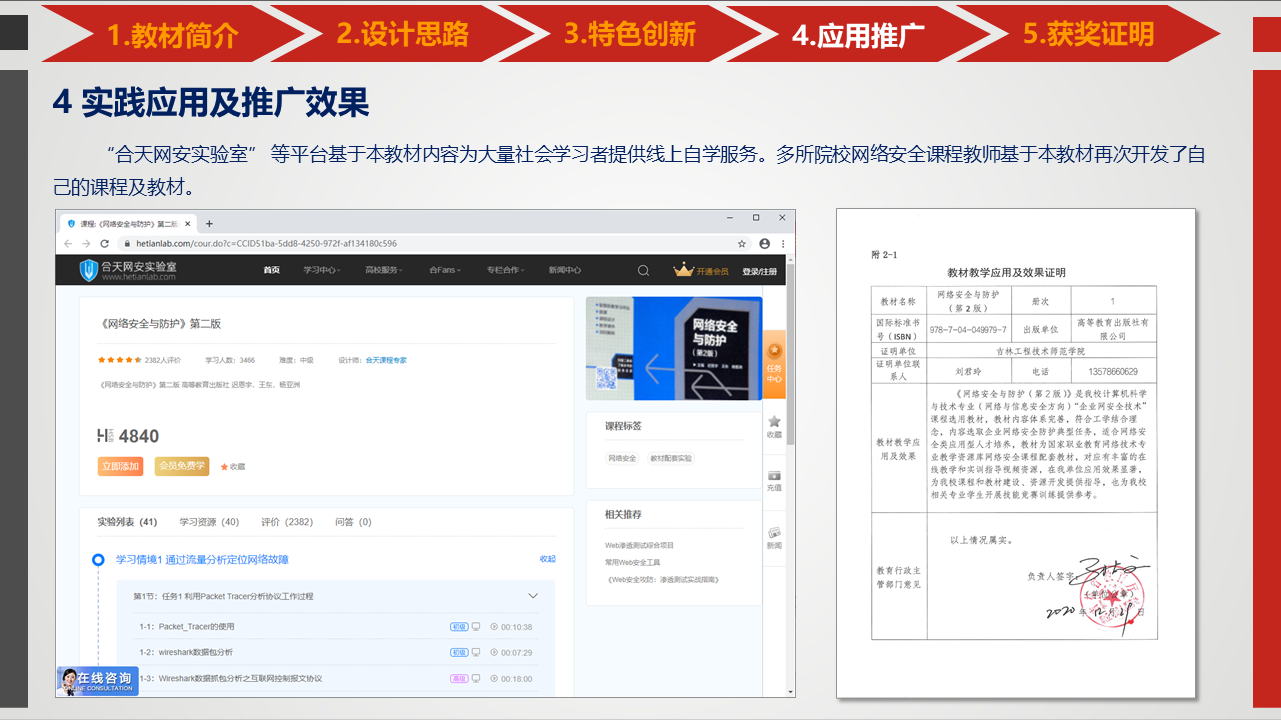The height and width of the screenshot is (720, 1281).
Task: Click the 网络安全 course tag
Action: pos(622,458)
